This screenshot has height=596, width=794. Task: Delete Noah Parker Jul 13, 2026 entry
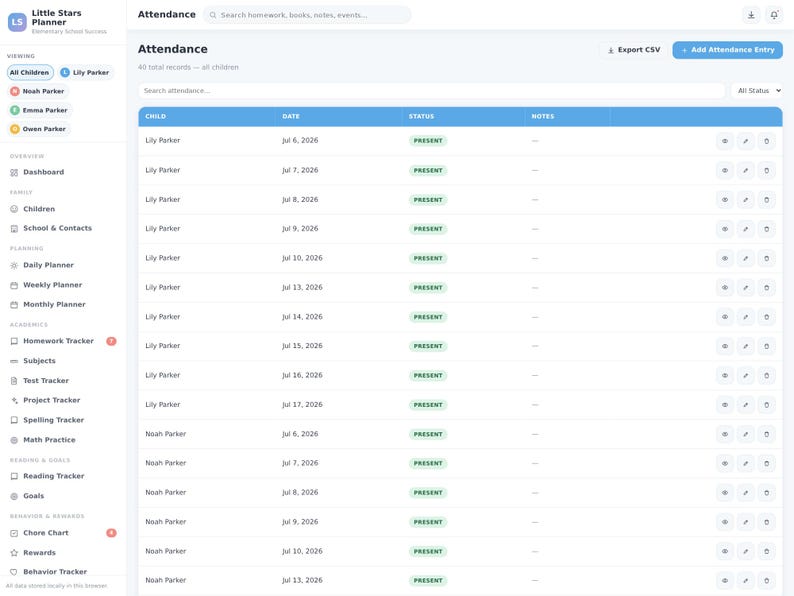(x=766, y=581)
